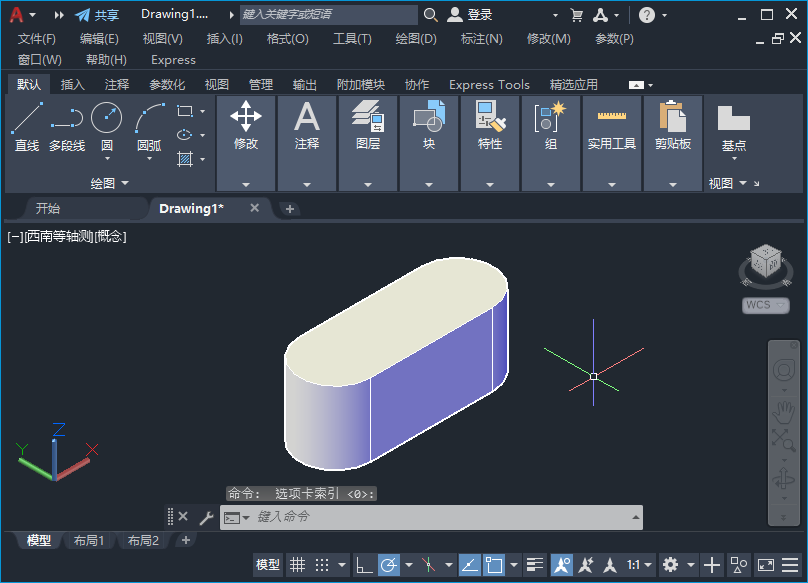Toggle polar tracking in status bar
Image resolution: width=808 pixels, height=583 pixels.
pos(388,565)
